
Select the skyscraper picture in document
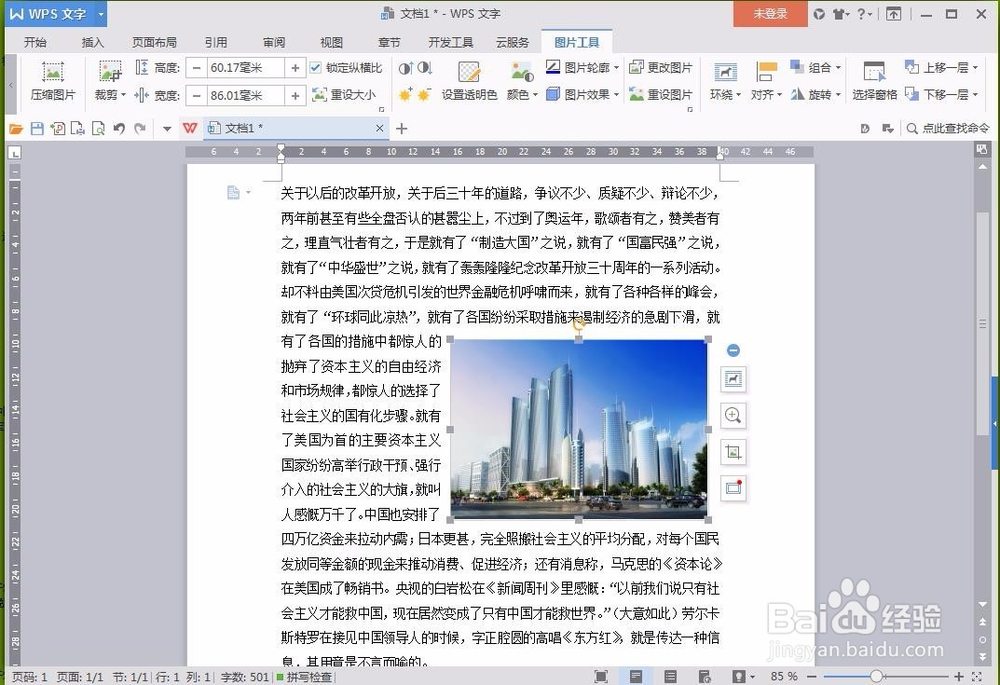pyautogui.click(x=579, y=429)
